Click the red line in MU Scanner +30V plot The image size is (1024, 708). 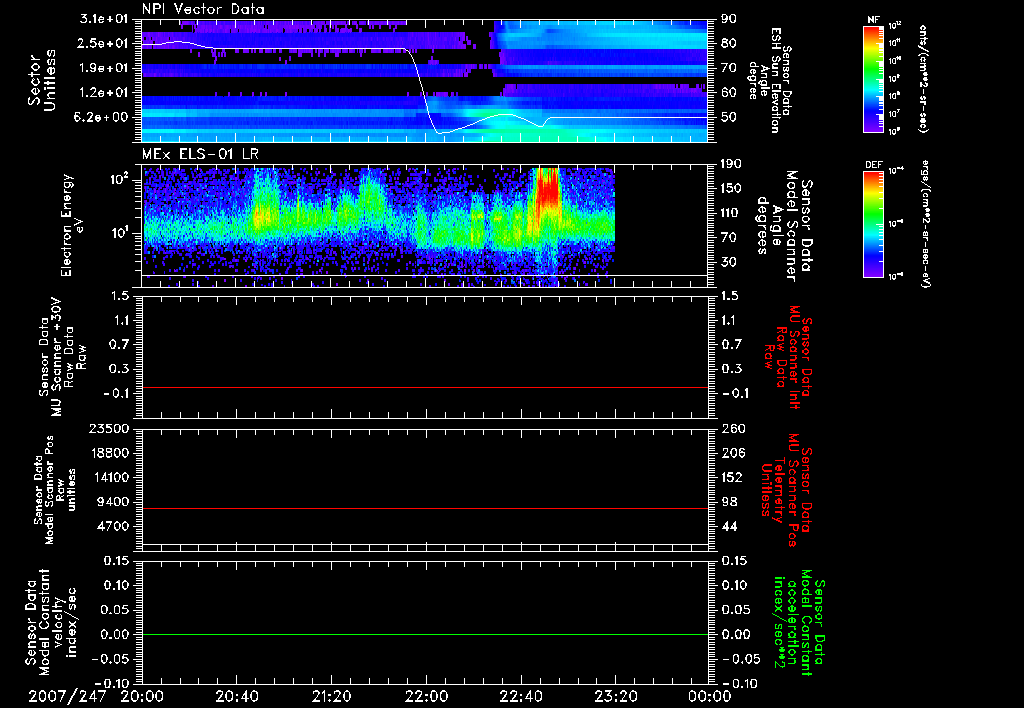[425, 387]
